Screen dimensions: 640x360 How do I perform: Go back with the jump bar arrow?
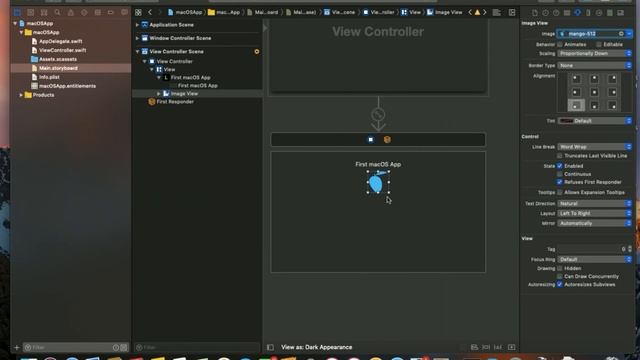click(x=150, y=13)
